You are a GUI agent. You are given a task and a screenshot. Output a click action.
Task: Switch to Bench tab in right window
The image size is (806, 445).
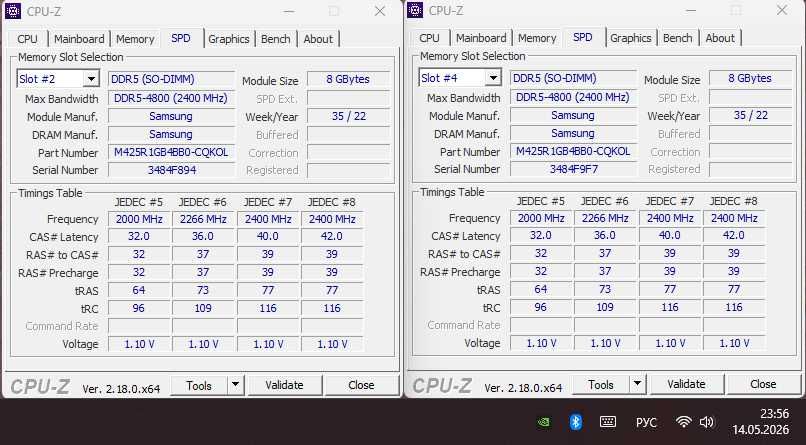[677, 38]
